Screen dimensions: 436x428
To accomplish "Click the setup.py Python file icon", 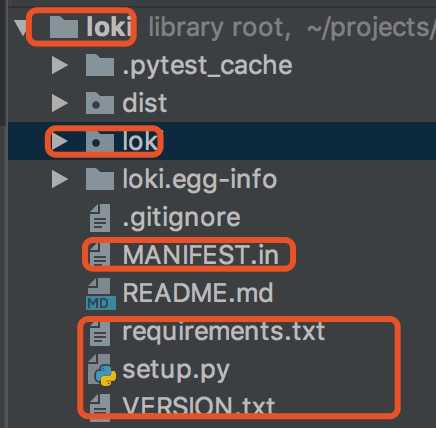I will coord(102,370).
